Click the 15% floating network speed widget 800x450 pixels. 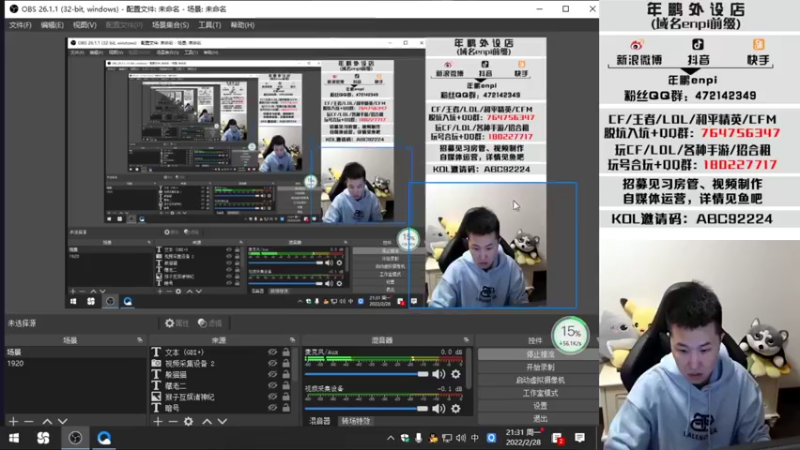pyautogui.click(x=570, y=335)
